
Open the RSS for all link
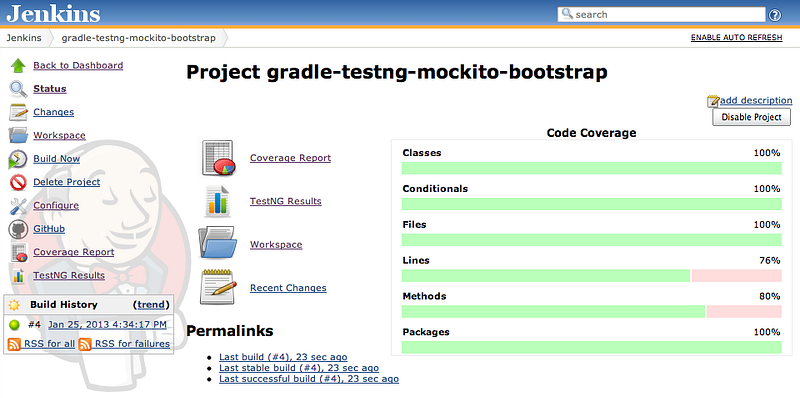pyautogui.click(x=49, y=344)
